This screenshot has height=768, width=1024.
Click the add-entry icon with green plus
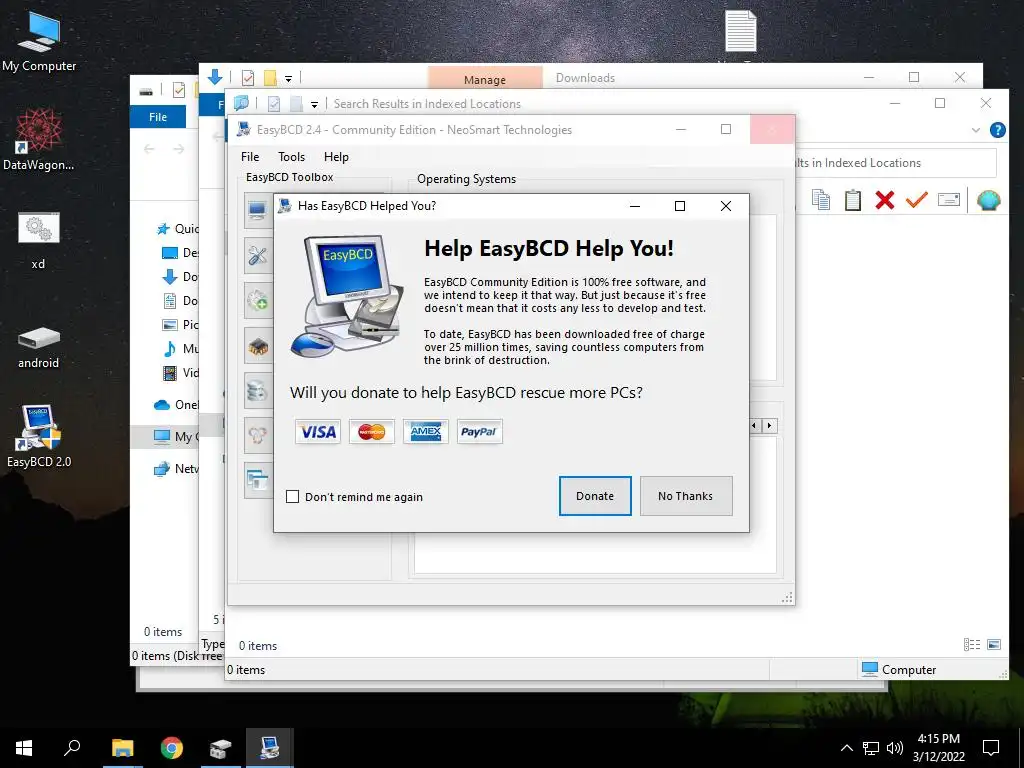coord(257,300)
